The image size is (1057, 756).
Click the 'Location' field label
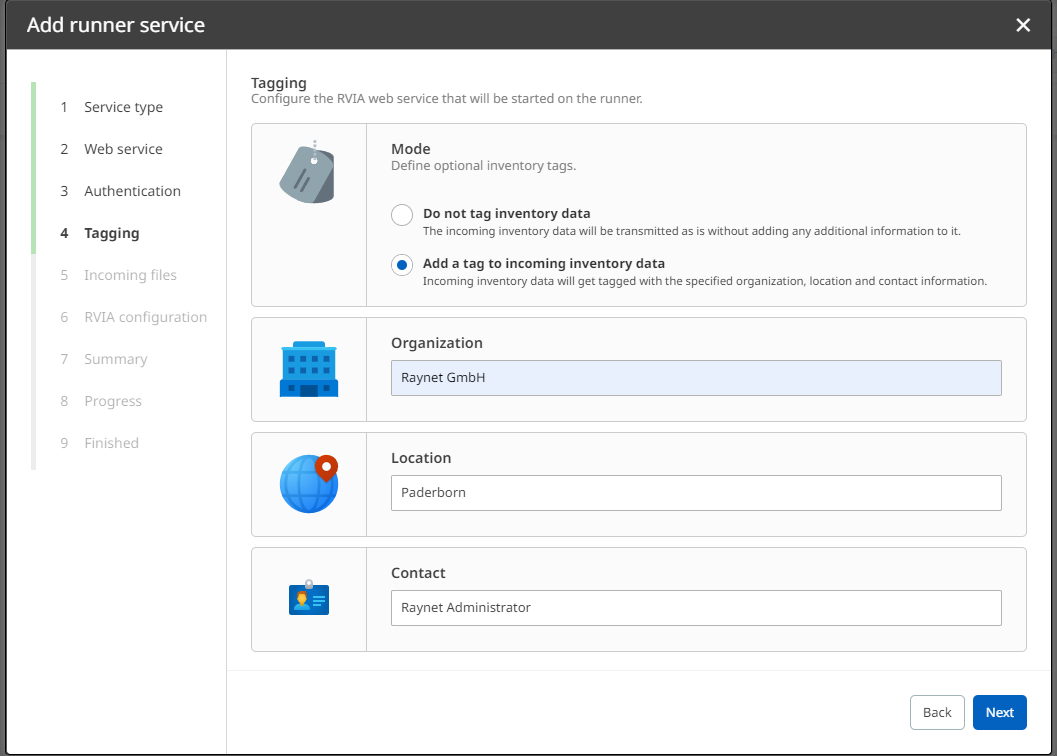[421, 458]
